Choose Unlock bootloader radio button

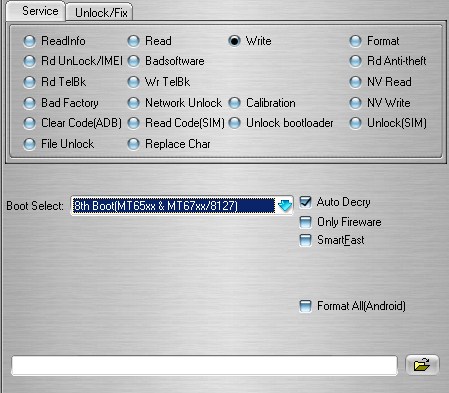click(234, 123)
